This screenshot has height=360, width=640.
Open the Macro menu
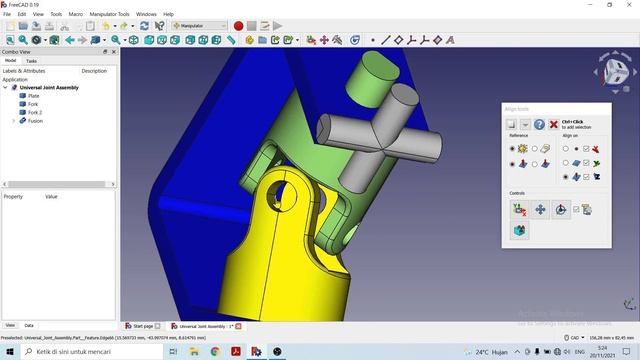[76, 14]
